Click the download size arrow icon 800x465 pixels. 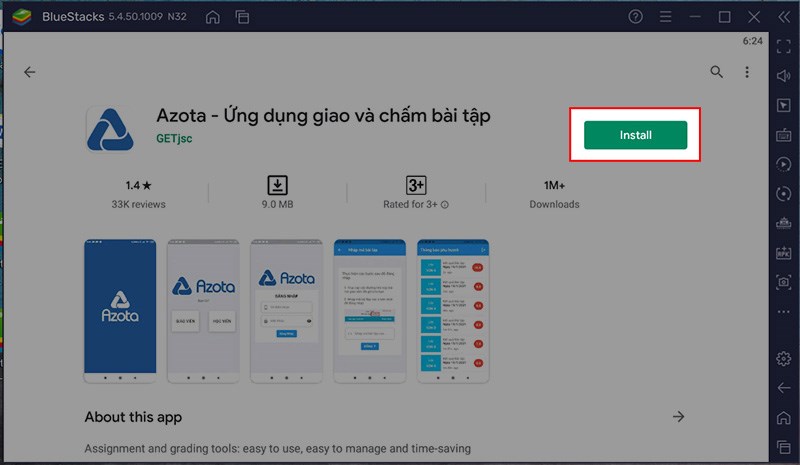(x=277, y=185)
